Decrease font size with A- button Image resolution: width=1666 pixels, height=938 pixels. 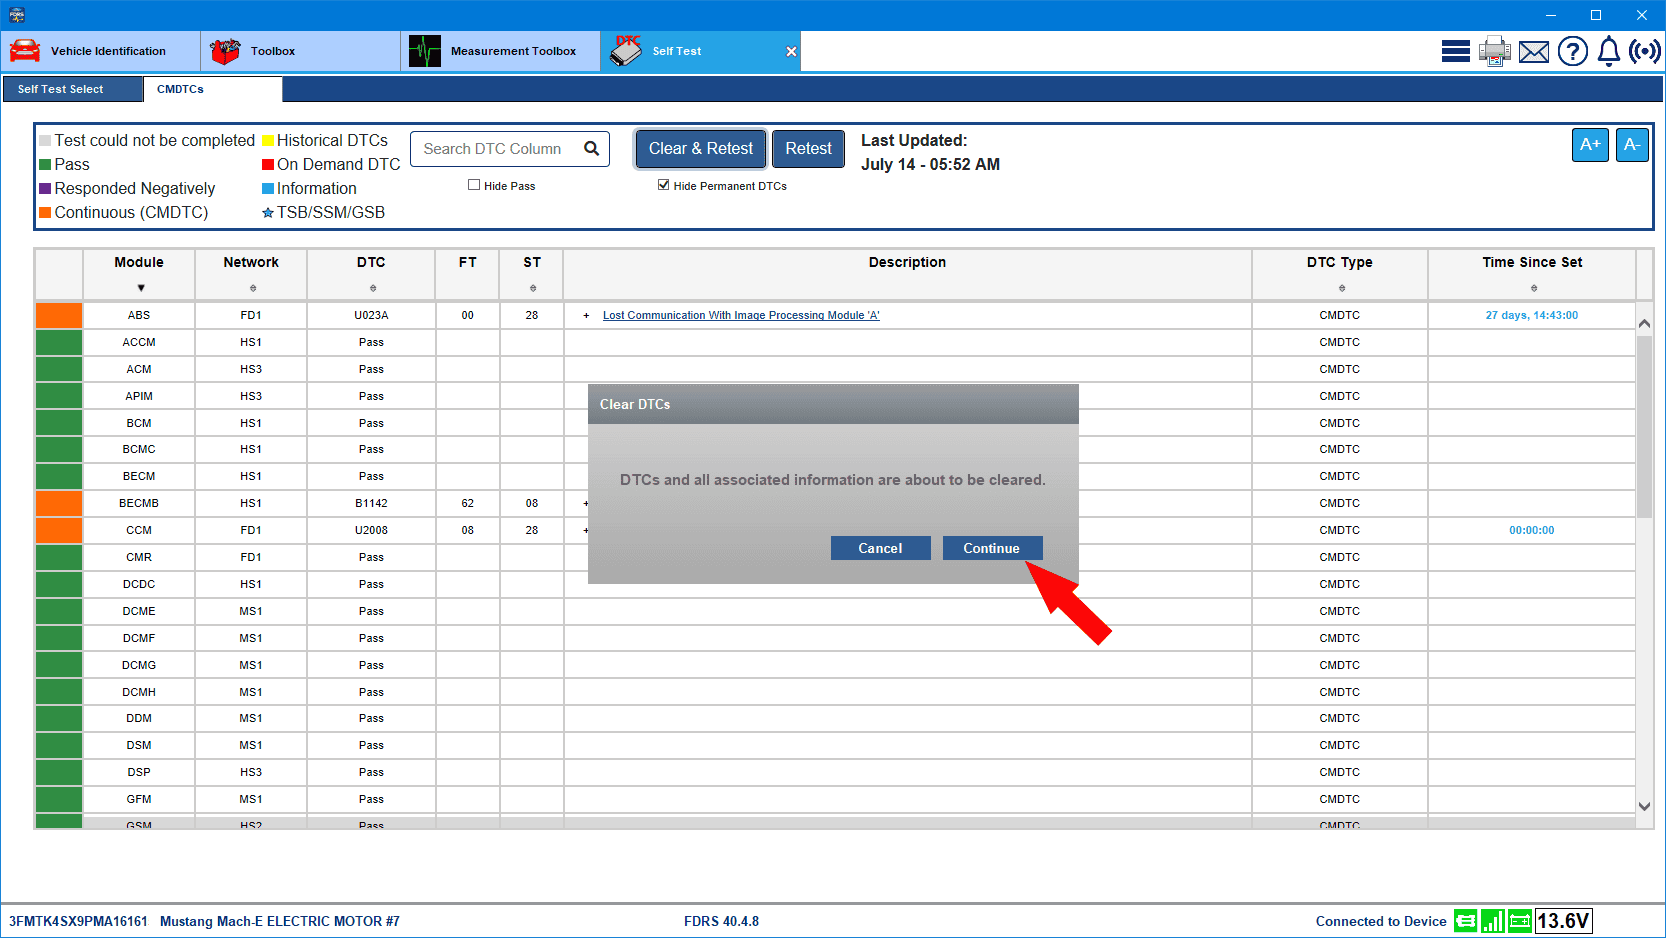pos(1632,145)
